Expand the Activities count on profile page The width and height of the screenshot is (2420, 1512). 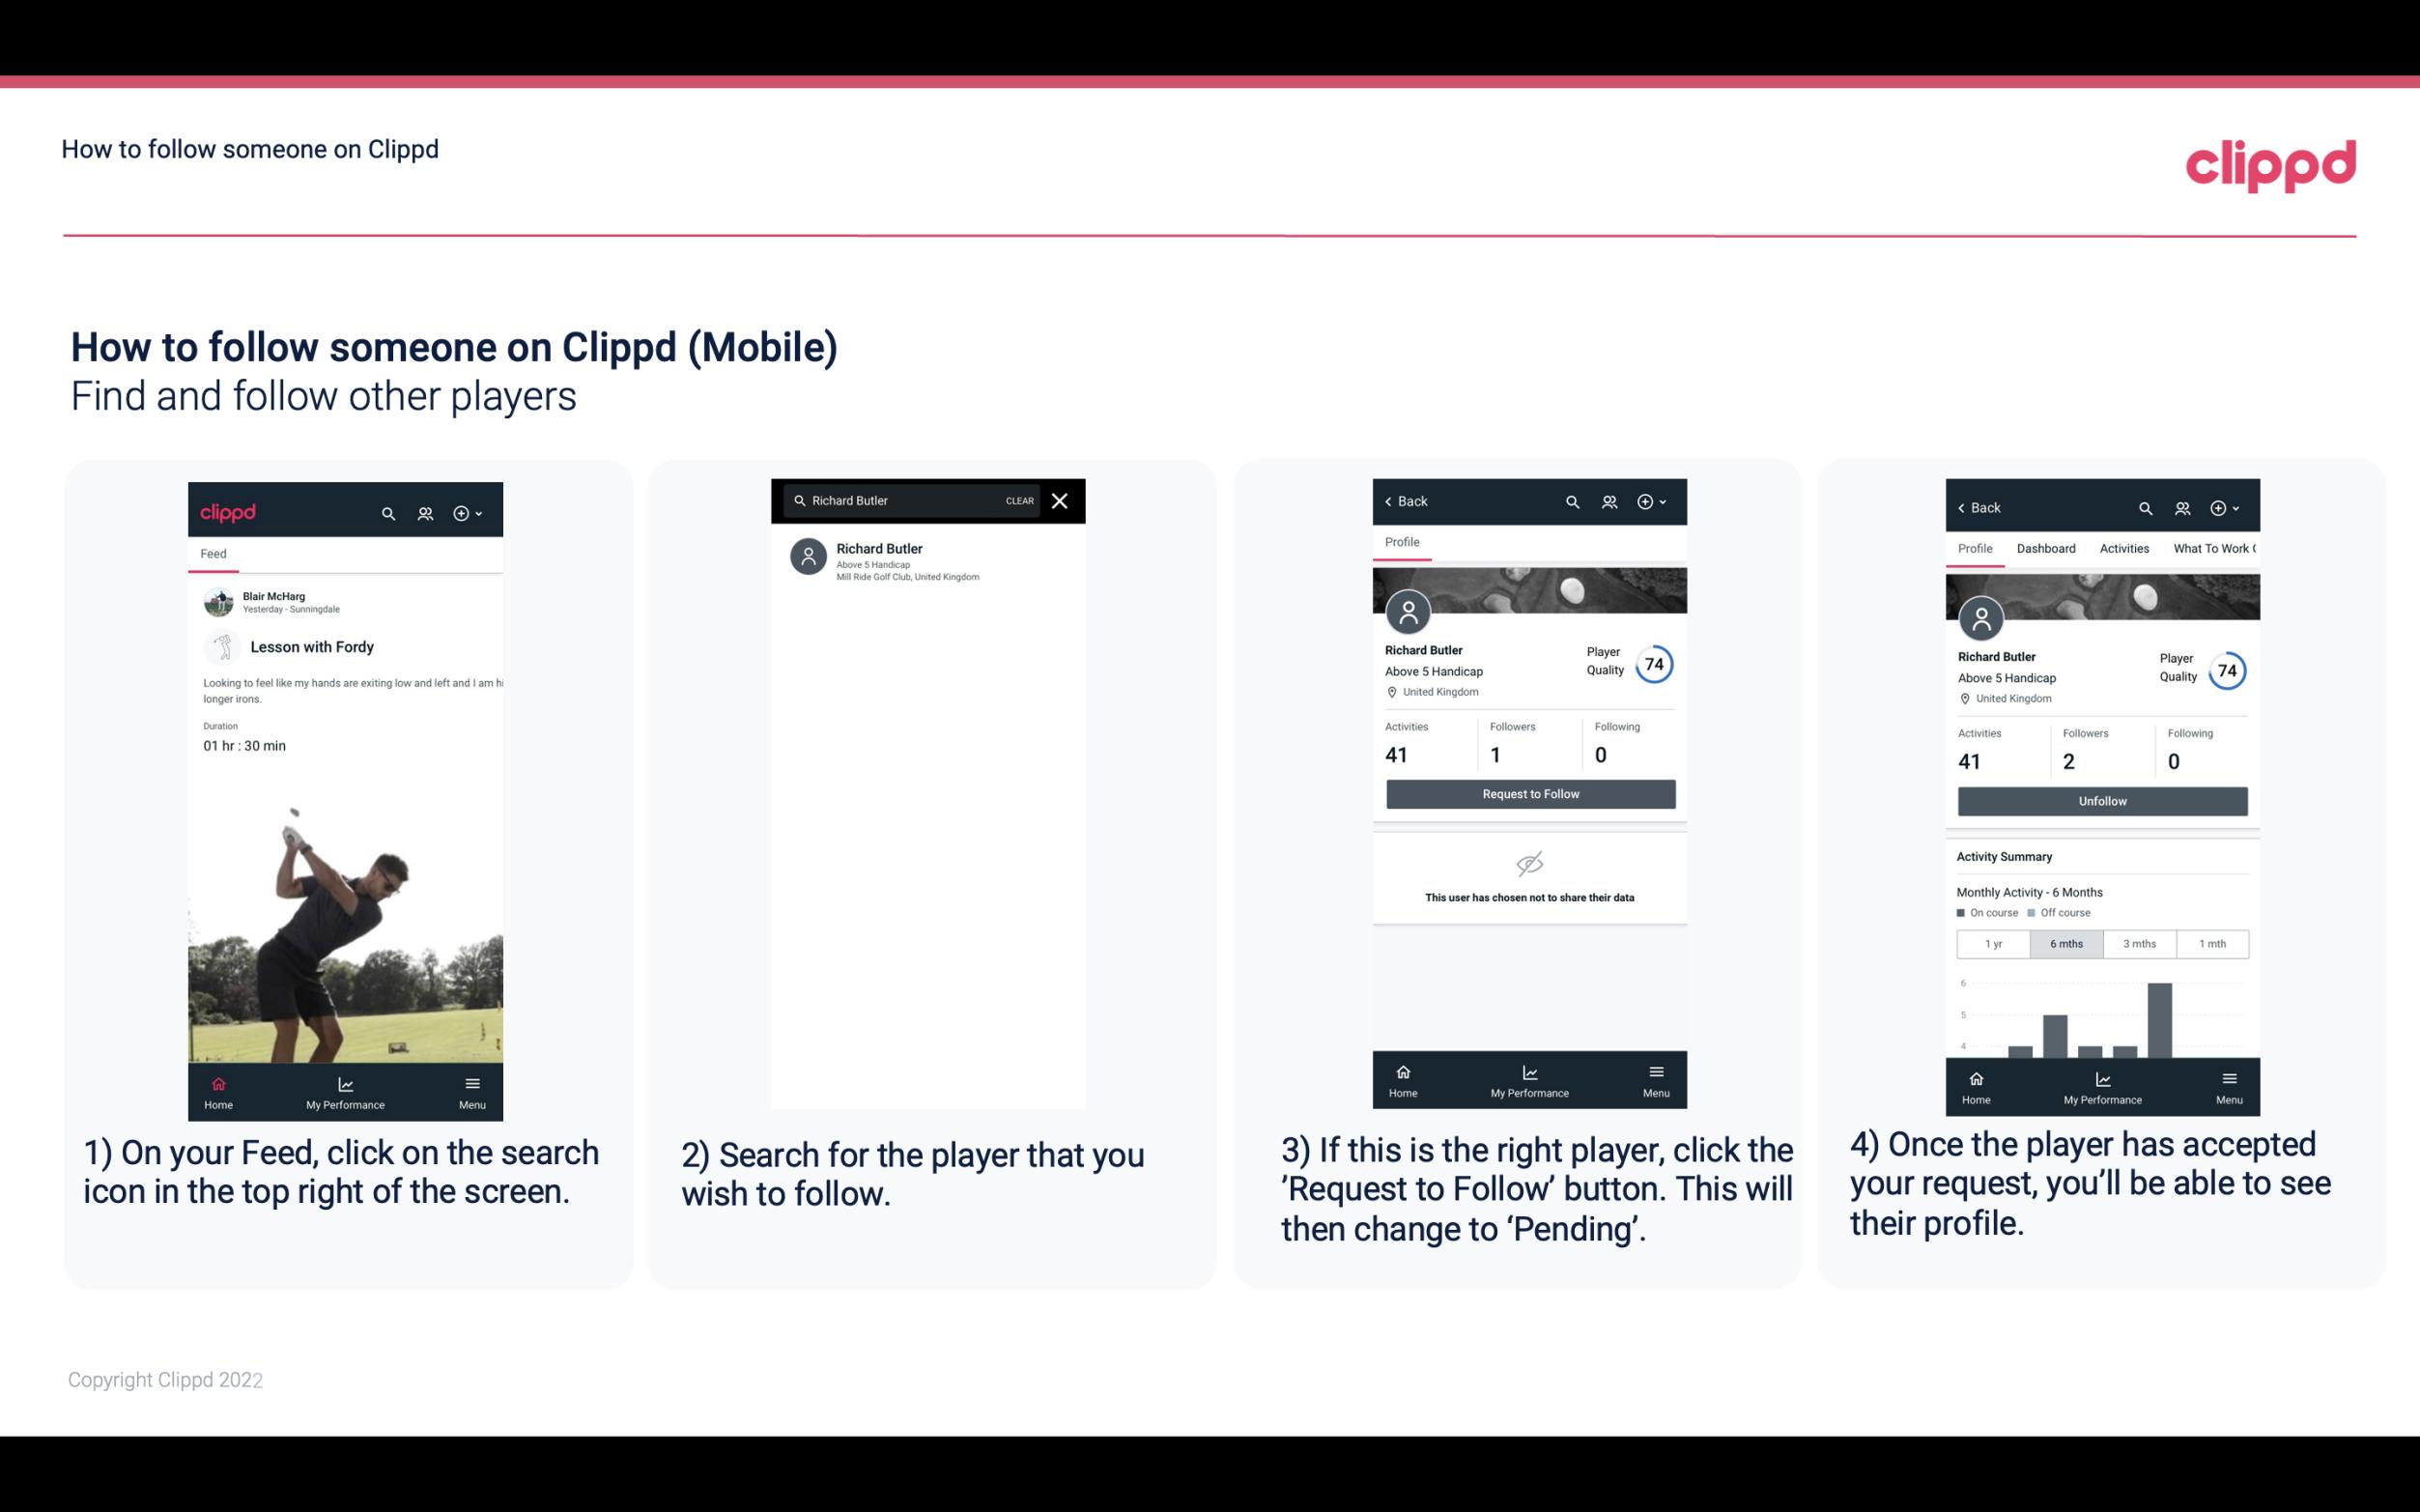coord(1398,755)
